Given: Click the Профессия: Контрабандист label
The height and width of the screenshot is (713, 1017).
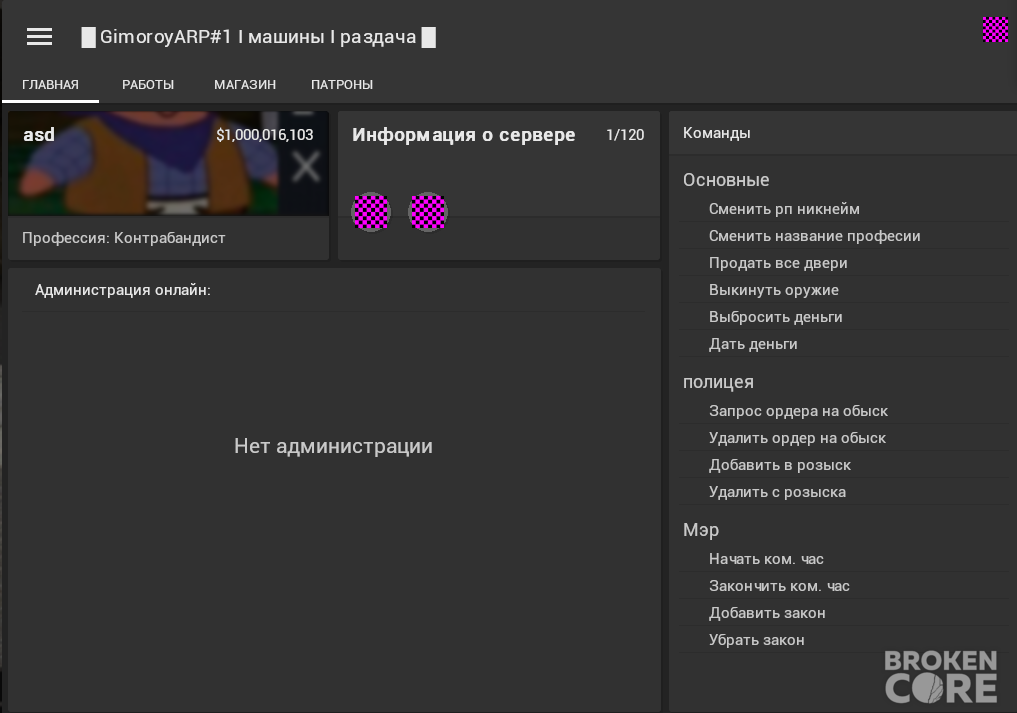Looking at the screenshot, I should coord(124,238).
